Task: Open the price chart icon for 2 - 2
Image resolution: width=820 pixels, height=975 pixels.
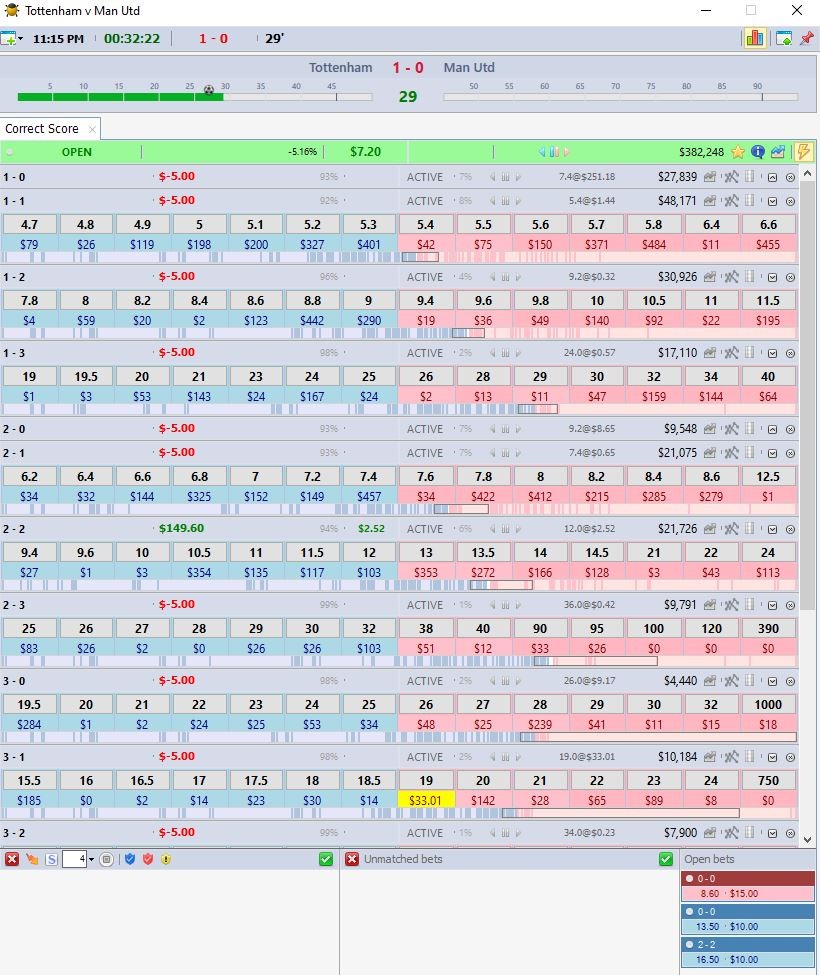Action: point(709,529)
